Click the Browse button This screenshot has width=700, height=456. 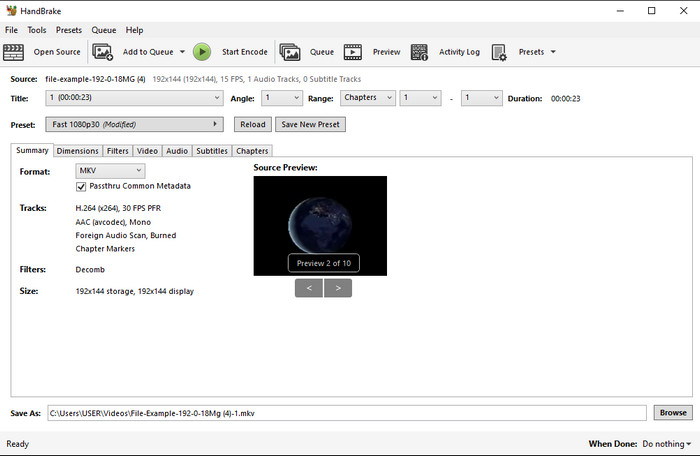[673, 413]
